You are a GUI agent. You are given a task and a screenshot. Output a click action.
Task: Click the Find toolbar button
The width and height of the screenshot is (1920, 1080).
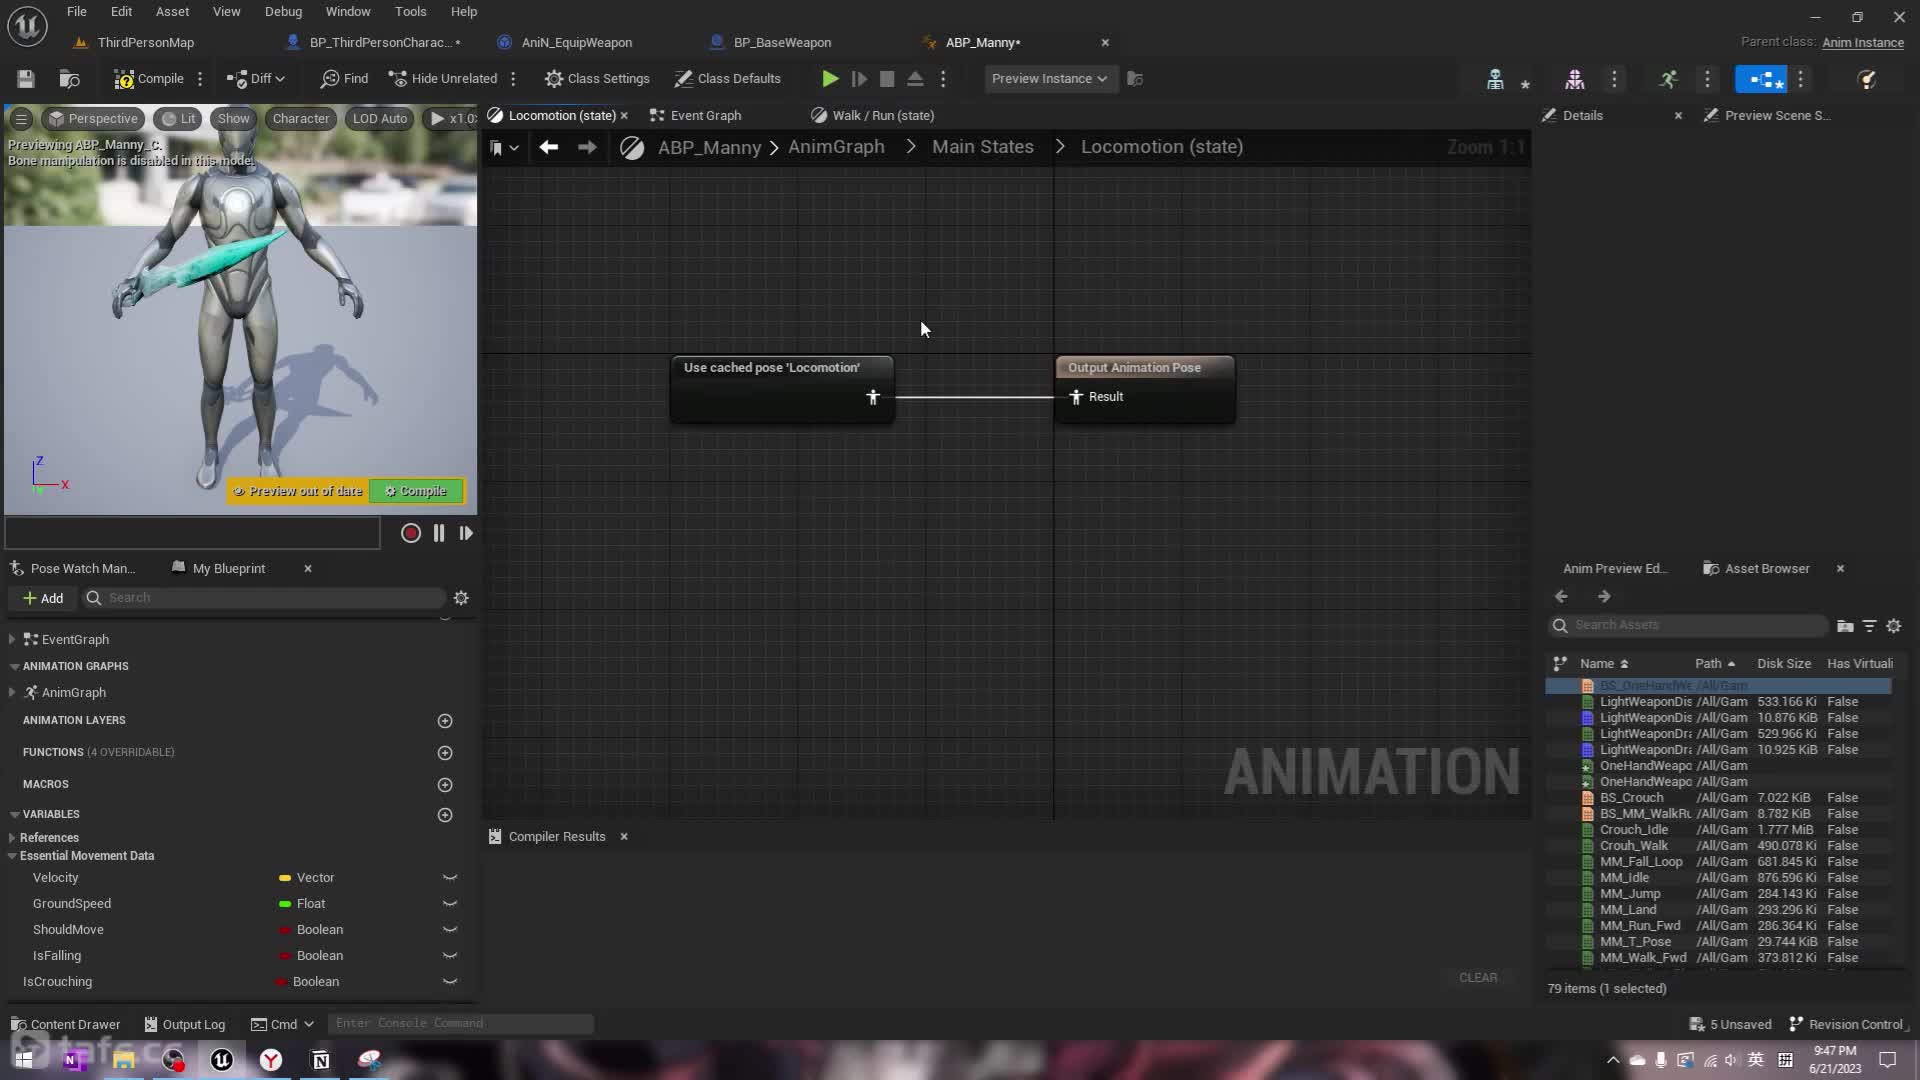coord(345,79)
